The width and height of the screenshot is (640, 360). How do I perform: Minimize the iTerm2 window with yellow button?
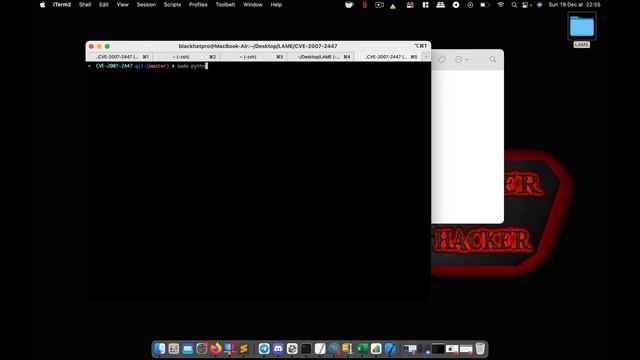point(99,47)
